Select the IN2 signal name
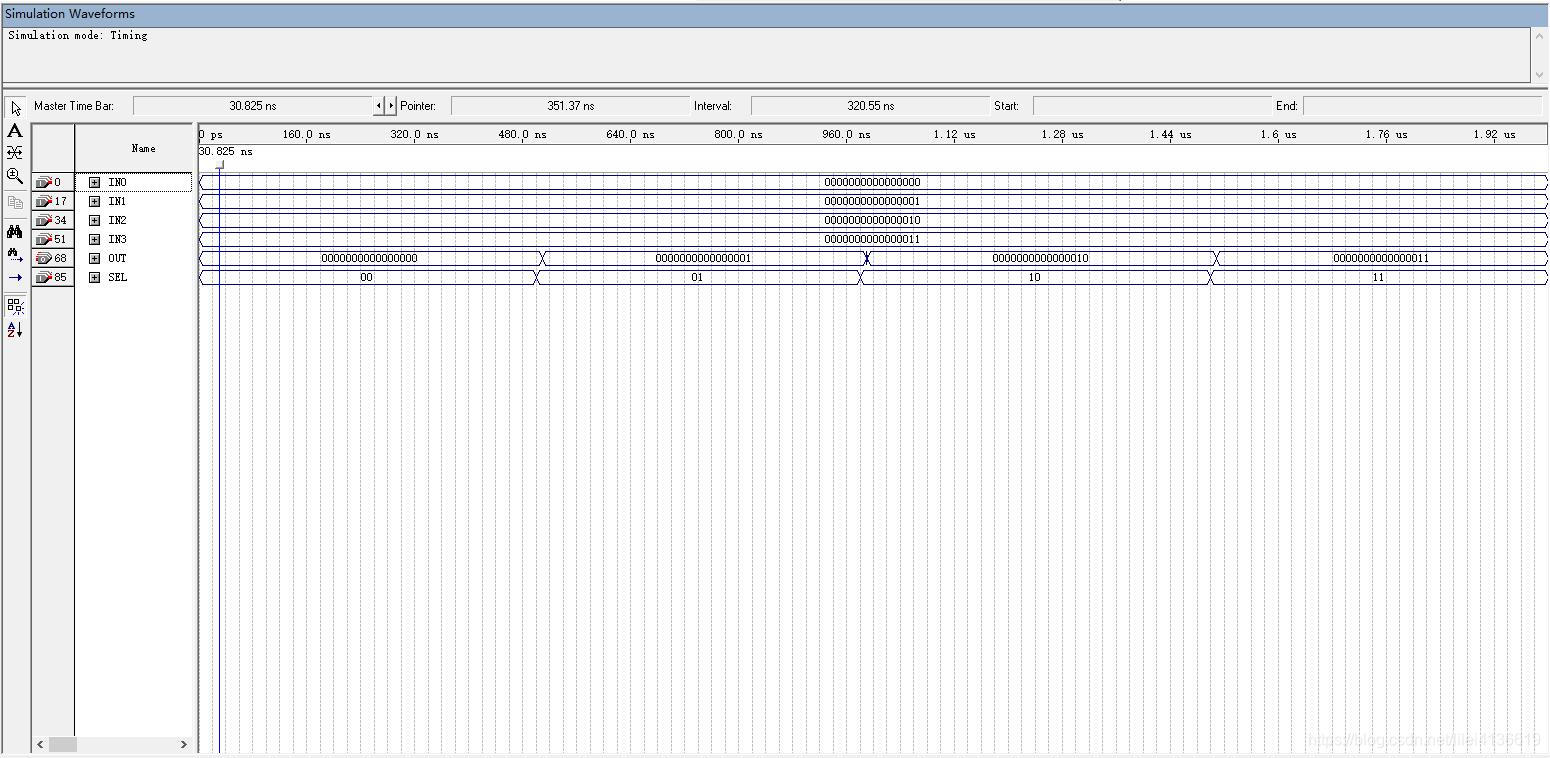Image resolution: width=1550 pixels, height=758 pixels. pyautogui.click(x=117, y=220)
